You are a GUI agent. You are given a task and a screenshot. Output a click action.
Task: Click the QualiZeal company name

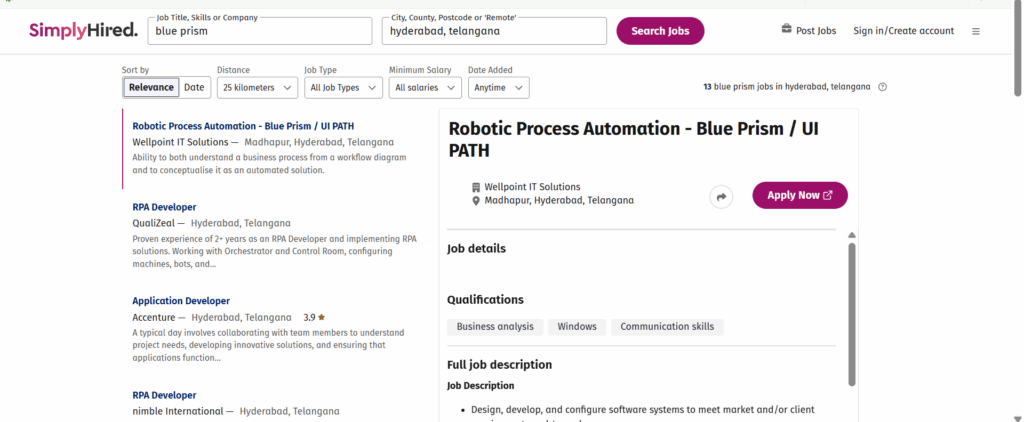point(153,223)
